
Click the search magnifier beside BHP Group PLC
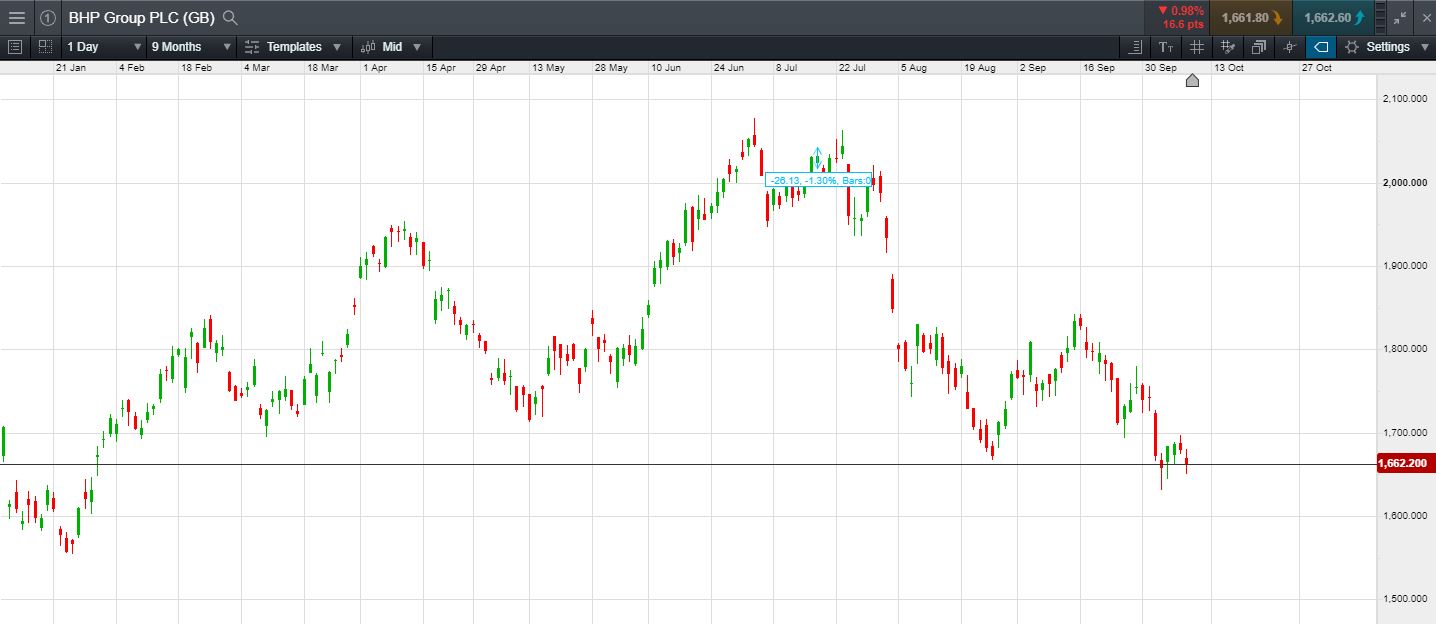[x=230, y=17]
